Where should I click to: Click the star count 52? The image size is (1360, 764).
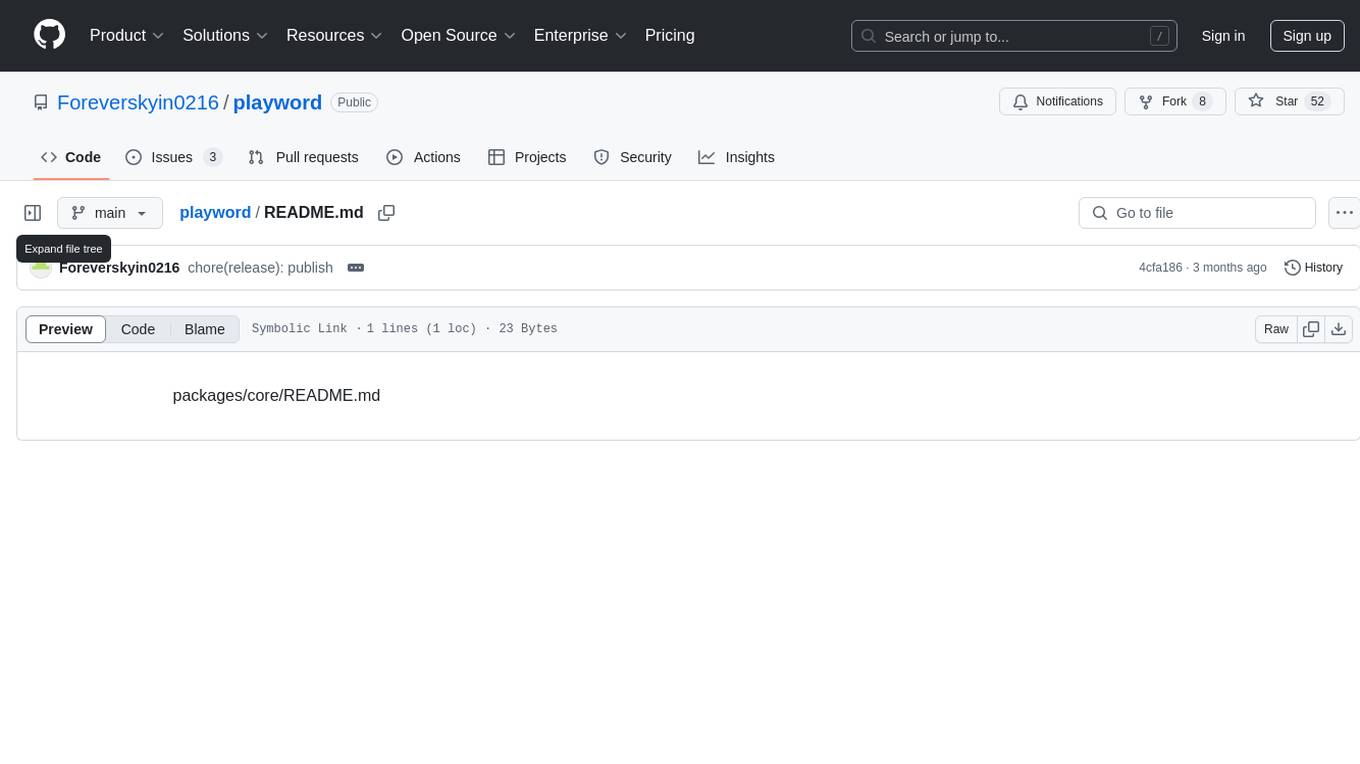point(1317,102)
